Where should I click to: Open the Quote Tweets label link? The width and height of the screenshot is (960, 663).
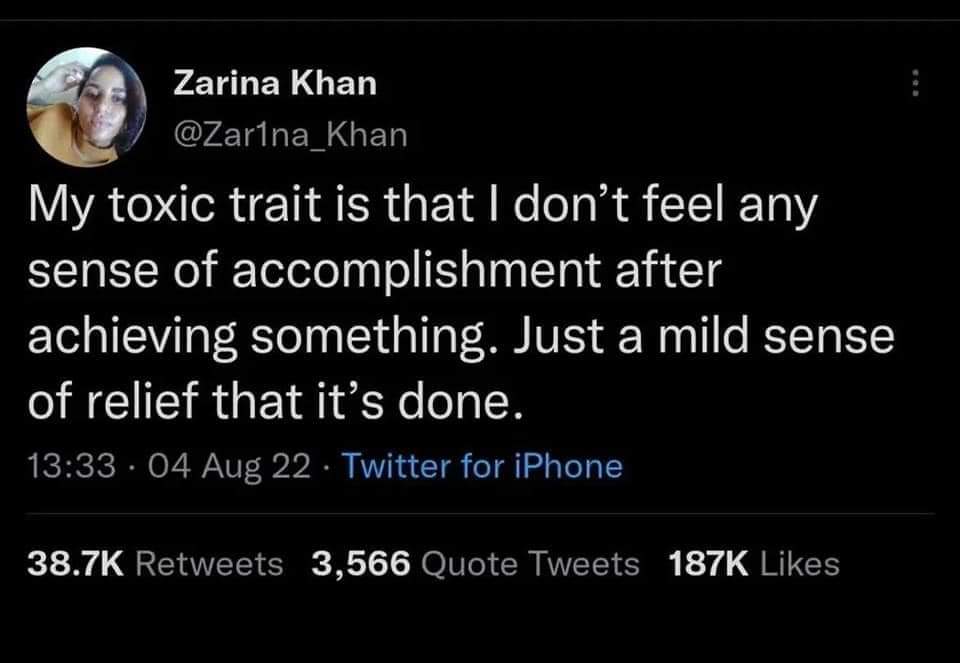point(531,564)
